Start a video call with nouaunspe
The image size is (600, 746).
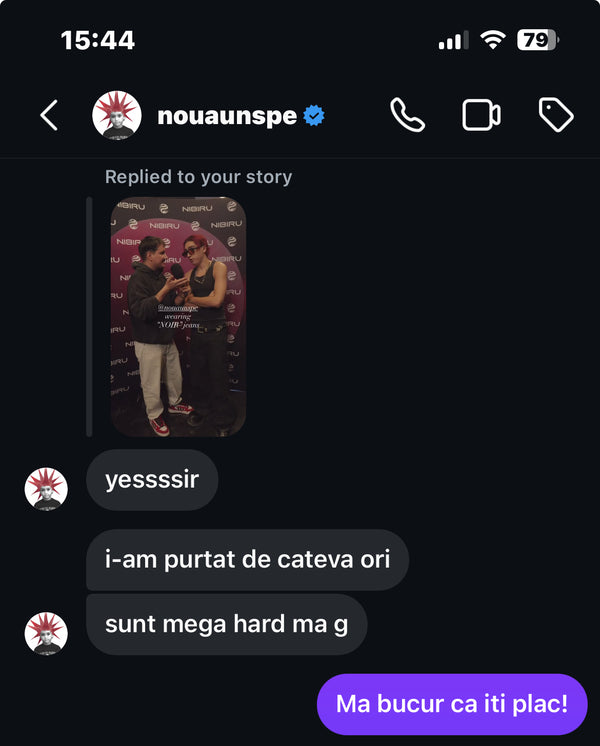(x=481, y=116)
